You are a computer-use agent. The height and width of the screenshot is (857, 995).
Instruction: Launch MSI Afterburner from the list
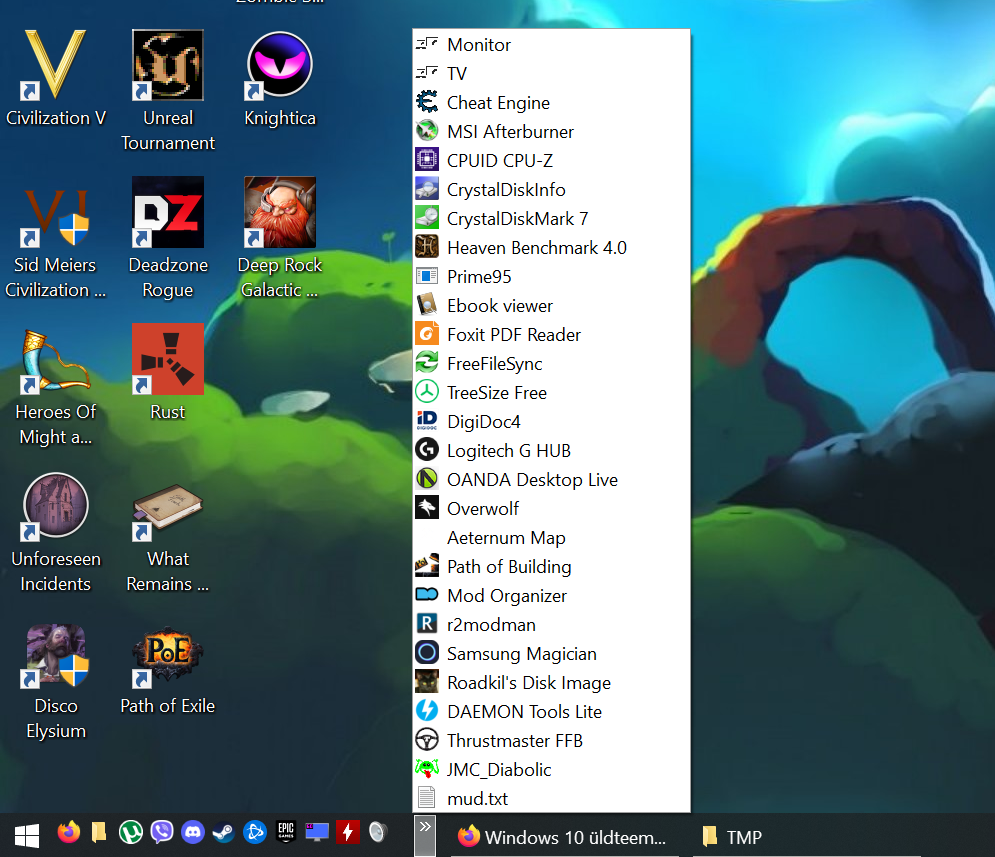551,132
